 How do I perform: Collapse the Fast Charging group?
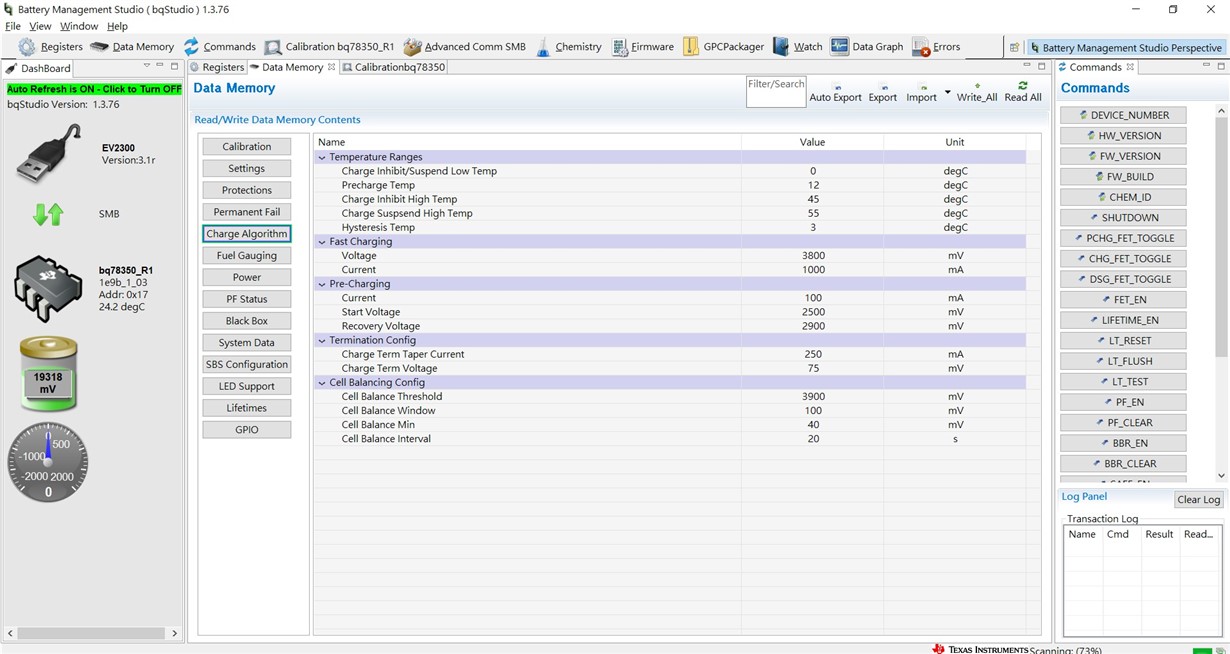[322, 242]
